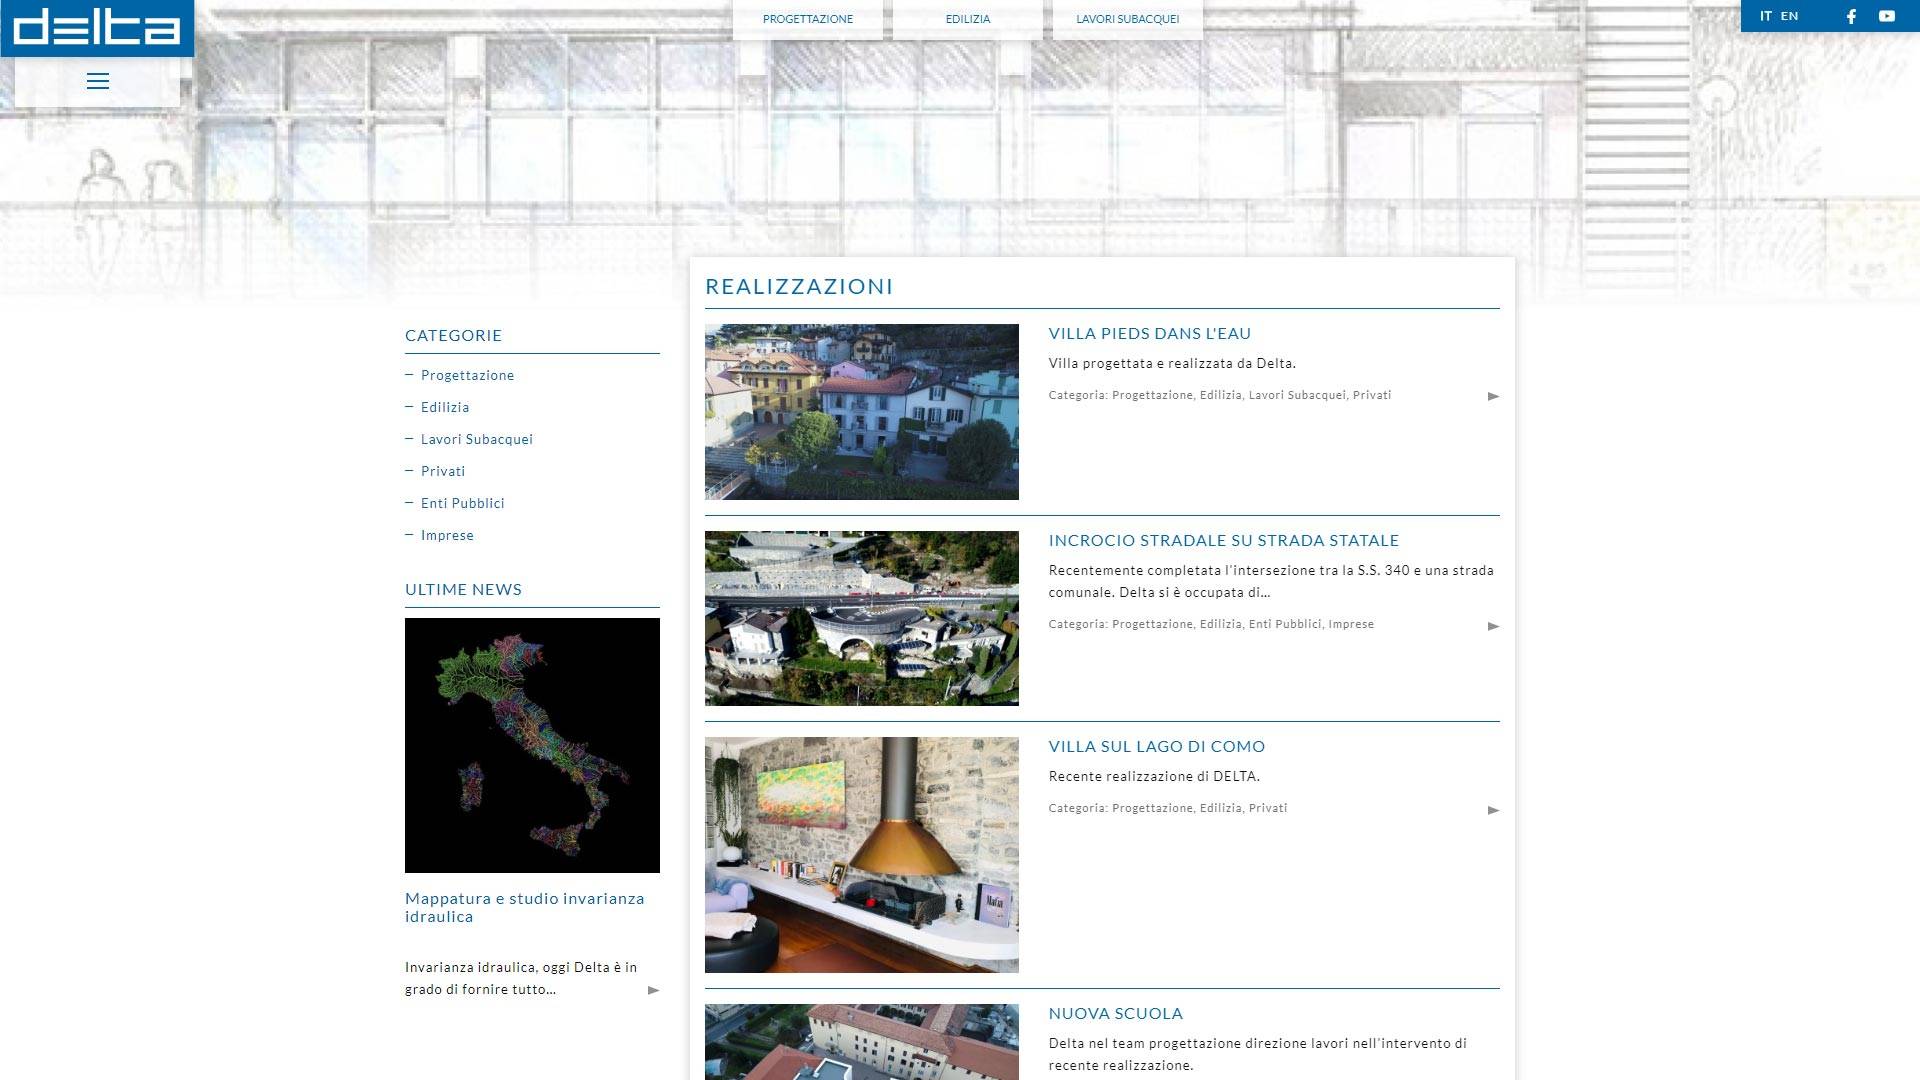
Task: Open Incrocio Stradale su Strada Statale title
Action: pyautogui.click(x=1224, y=540)
